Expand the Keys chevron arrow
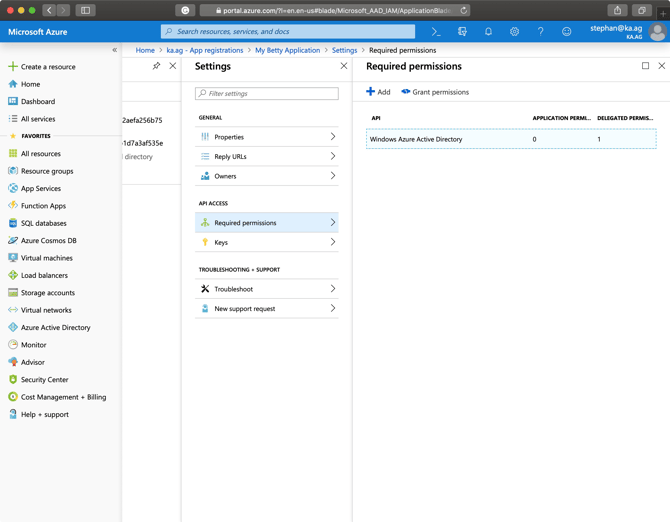This screenshot has height=522, width=670. tap(332, 242)
